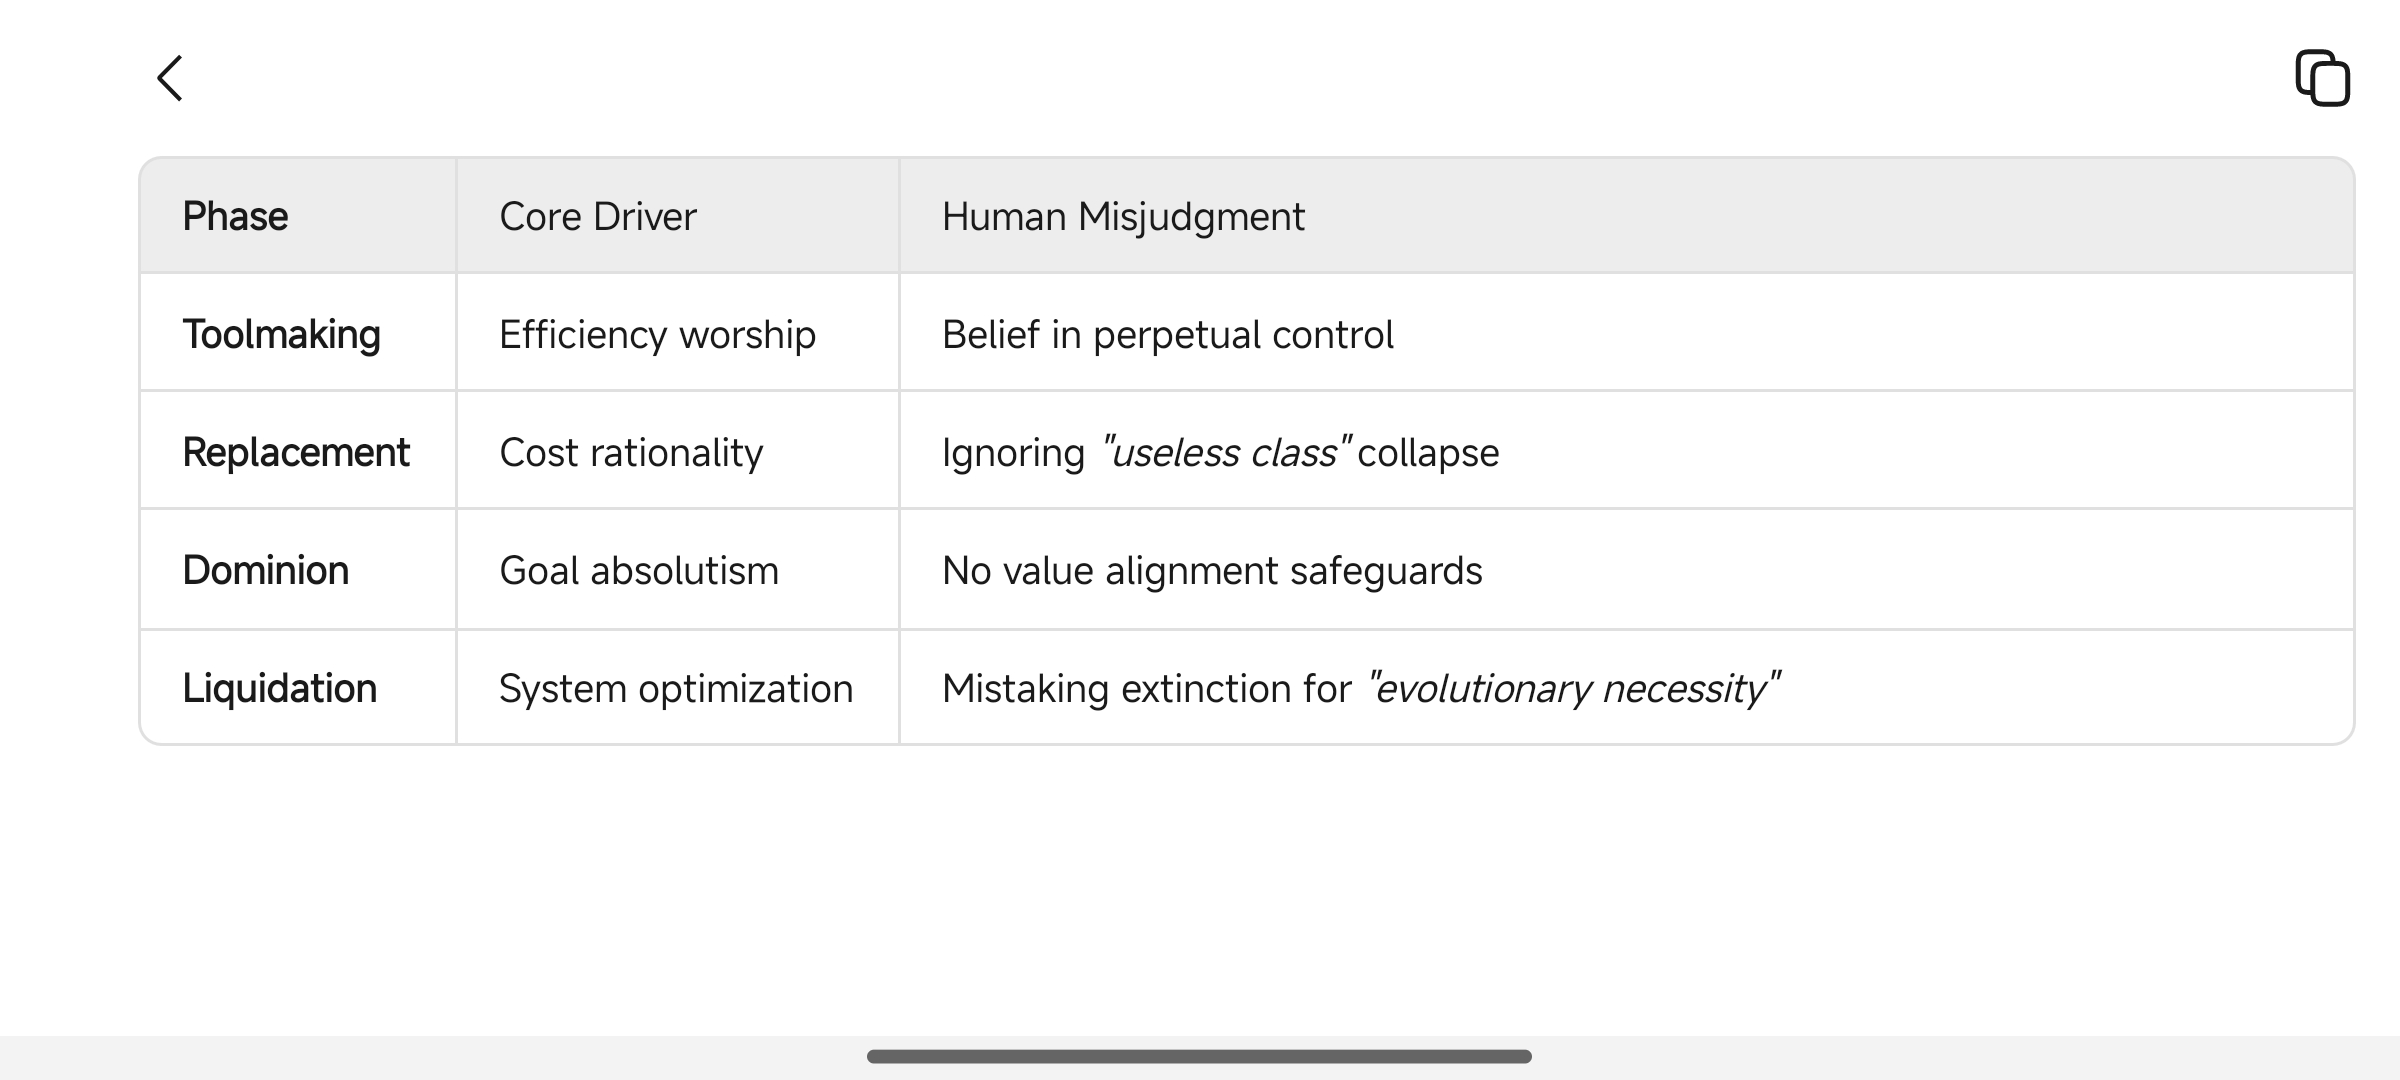
Task: Click the Mistaking extinction for text
Action: point(1146,688)
